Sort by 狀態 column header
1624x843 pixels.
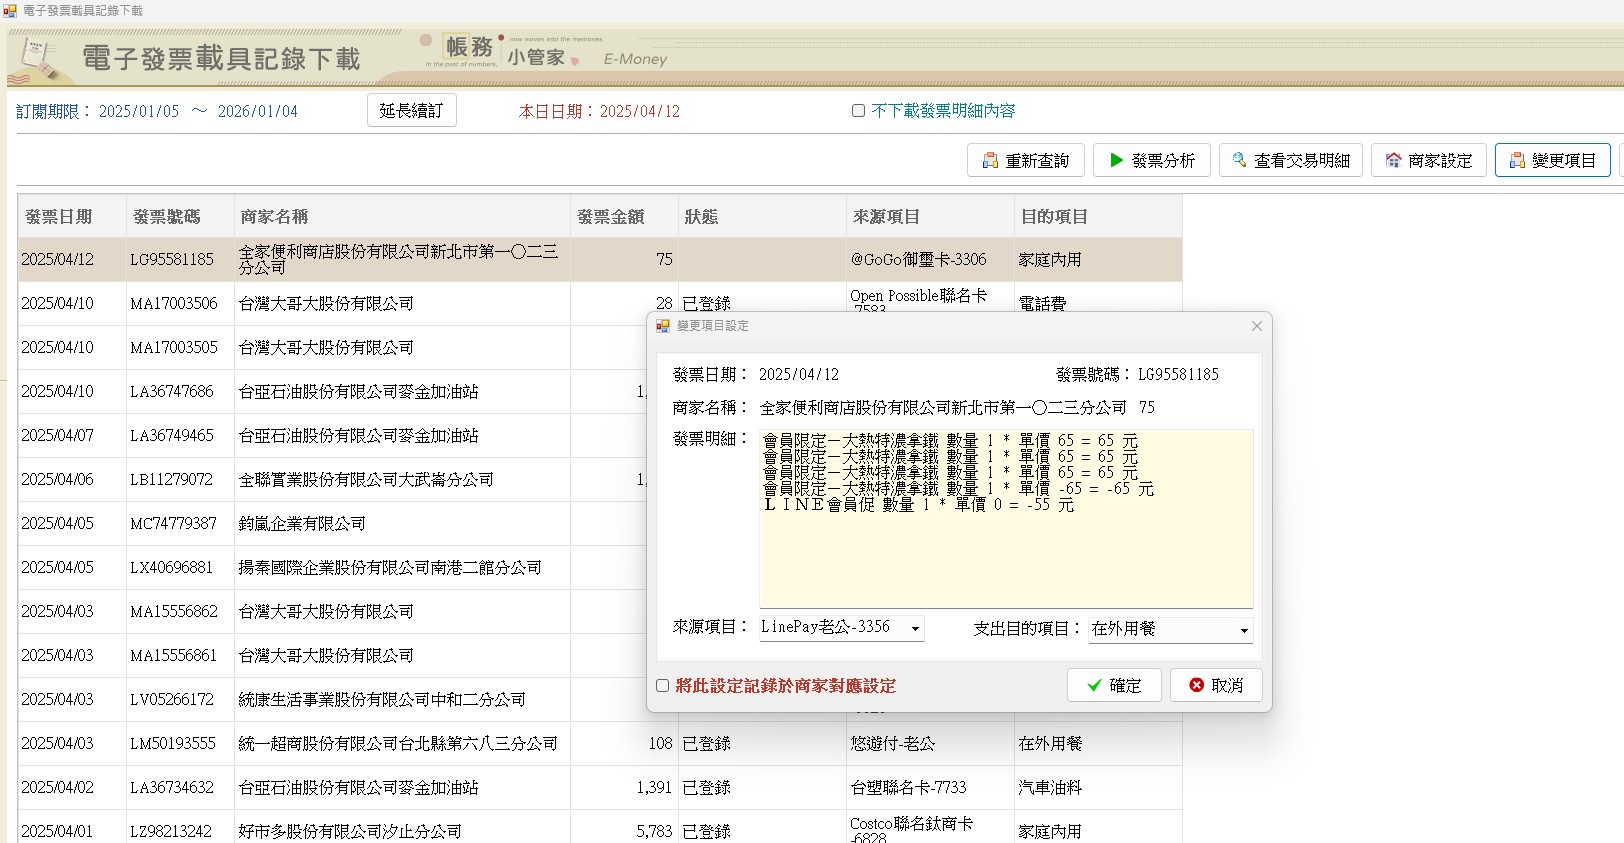point(762,216)
